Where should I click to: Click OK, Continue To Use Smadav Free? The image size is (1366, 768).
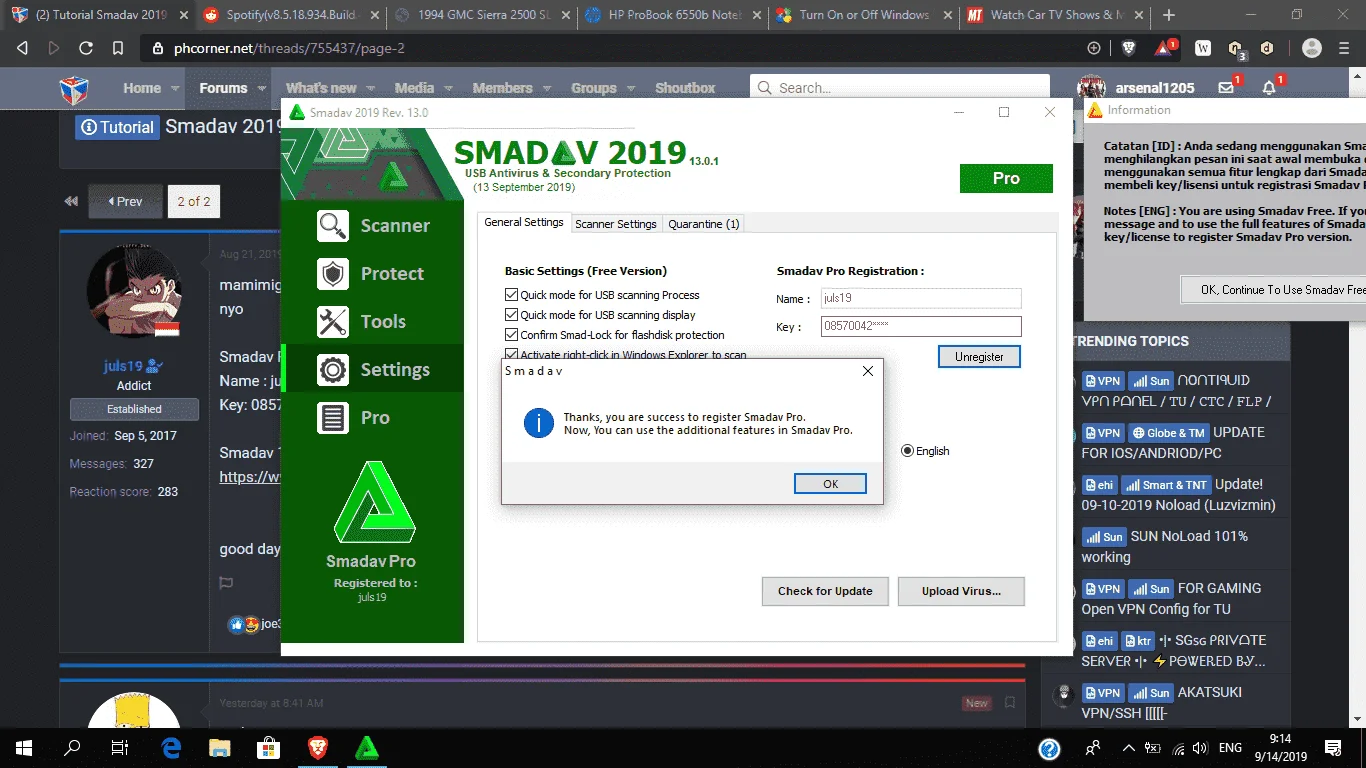(1273, 289)
